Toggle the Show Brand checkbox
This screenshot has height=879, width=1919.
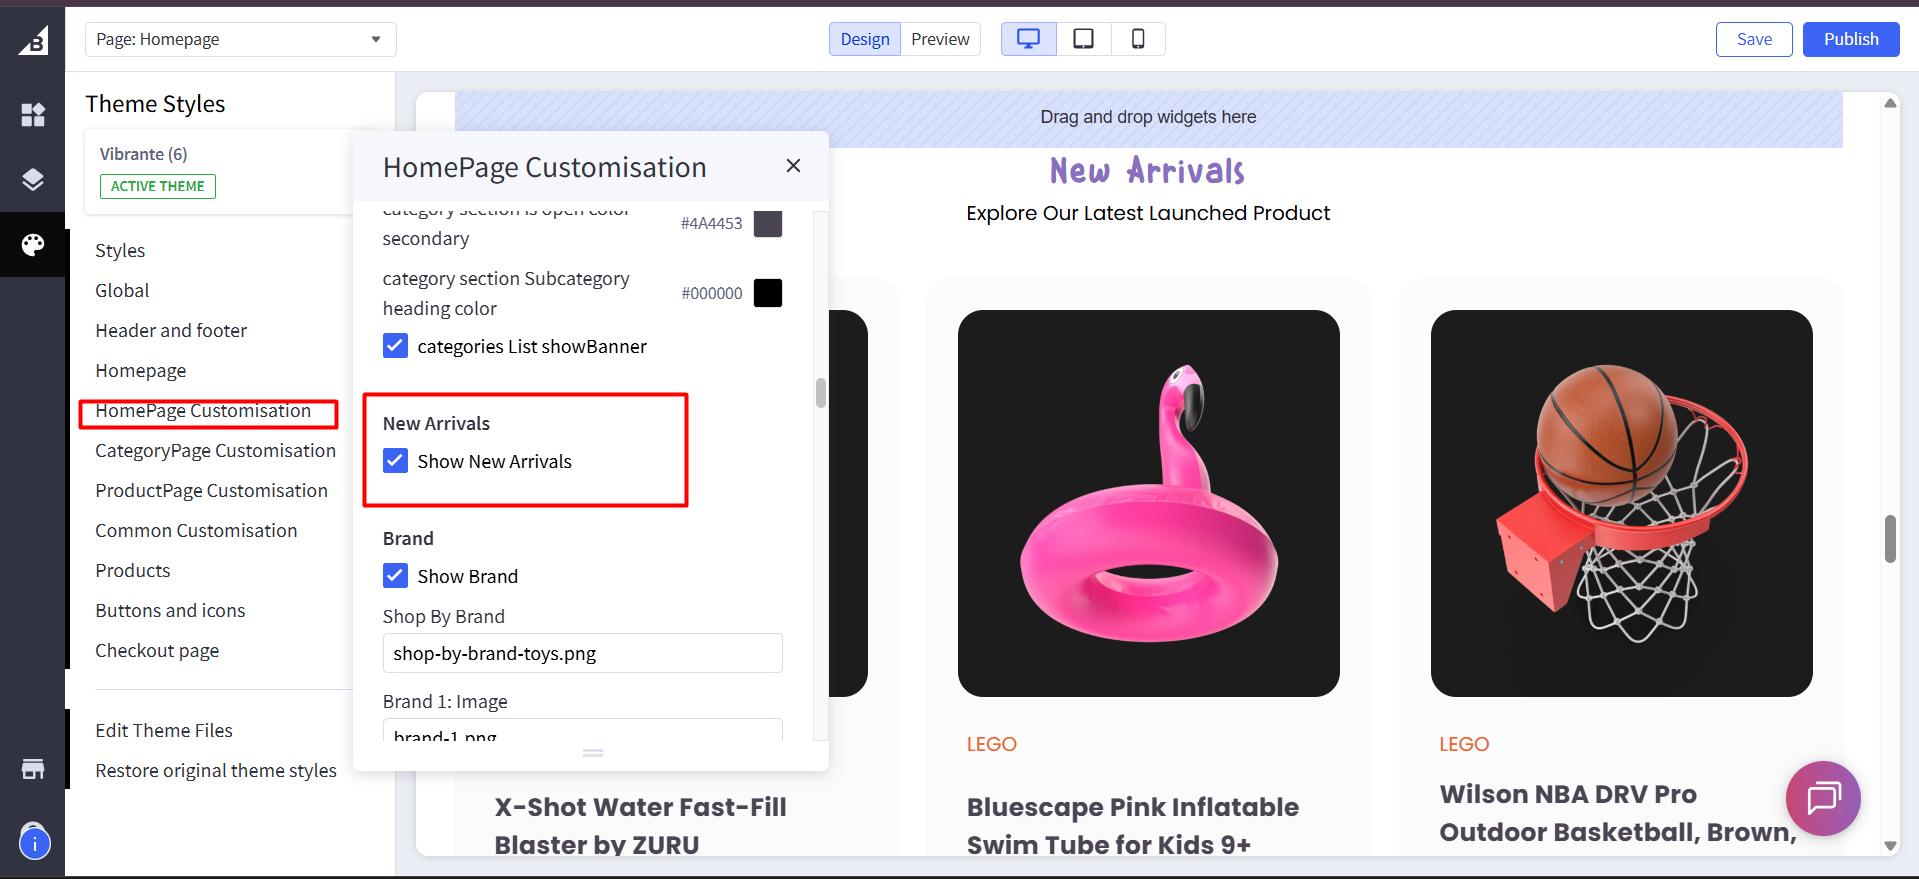[396, 576]
